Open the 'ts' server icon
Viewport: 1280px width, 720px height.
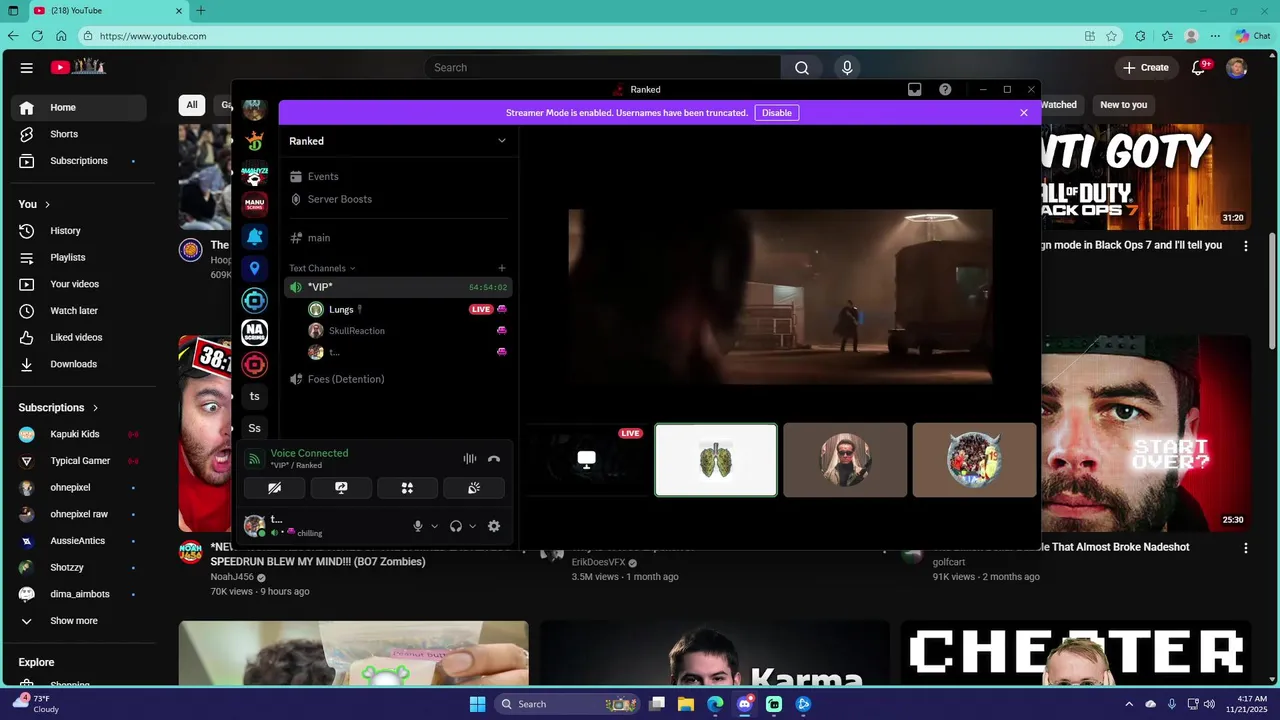point(255,396)
